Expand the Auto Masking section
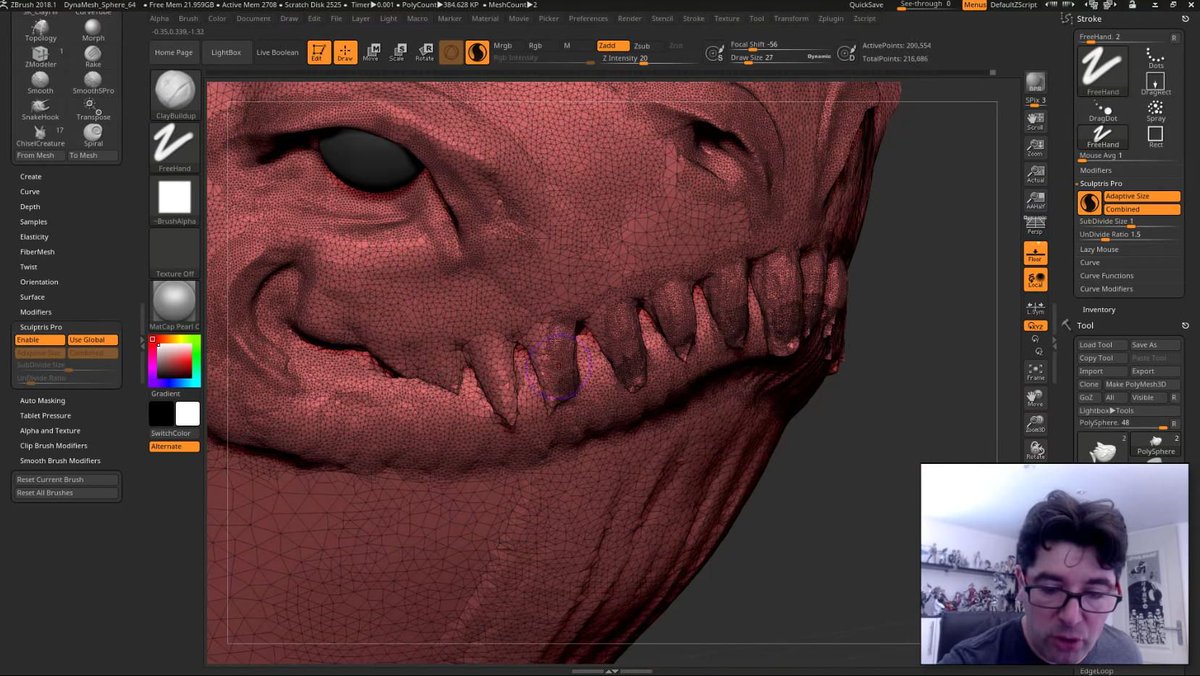Viewport: 1200px width, 676px height. [43, 400]
